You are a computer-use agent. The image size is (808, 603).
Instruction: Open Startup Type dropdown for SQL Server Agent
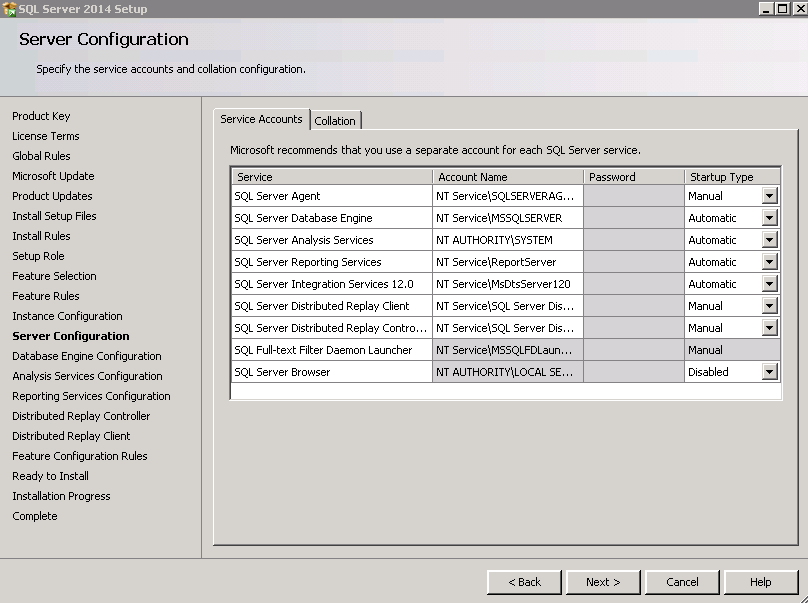pyautogui.click(x=769, y=196)
